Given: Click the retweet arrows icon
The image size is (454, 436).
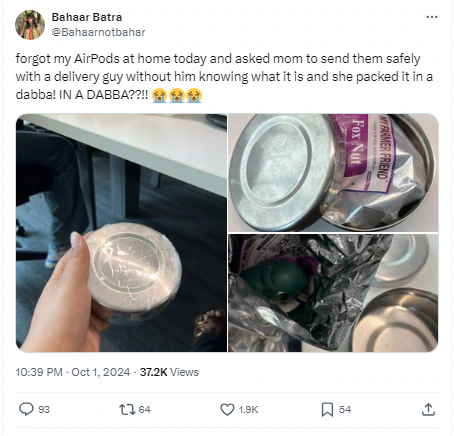Looking at the screenshot, I should [127, 409].
